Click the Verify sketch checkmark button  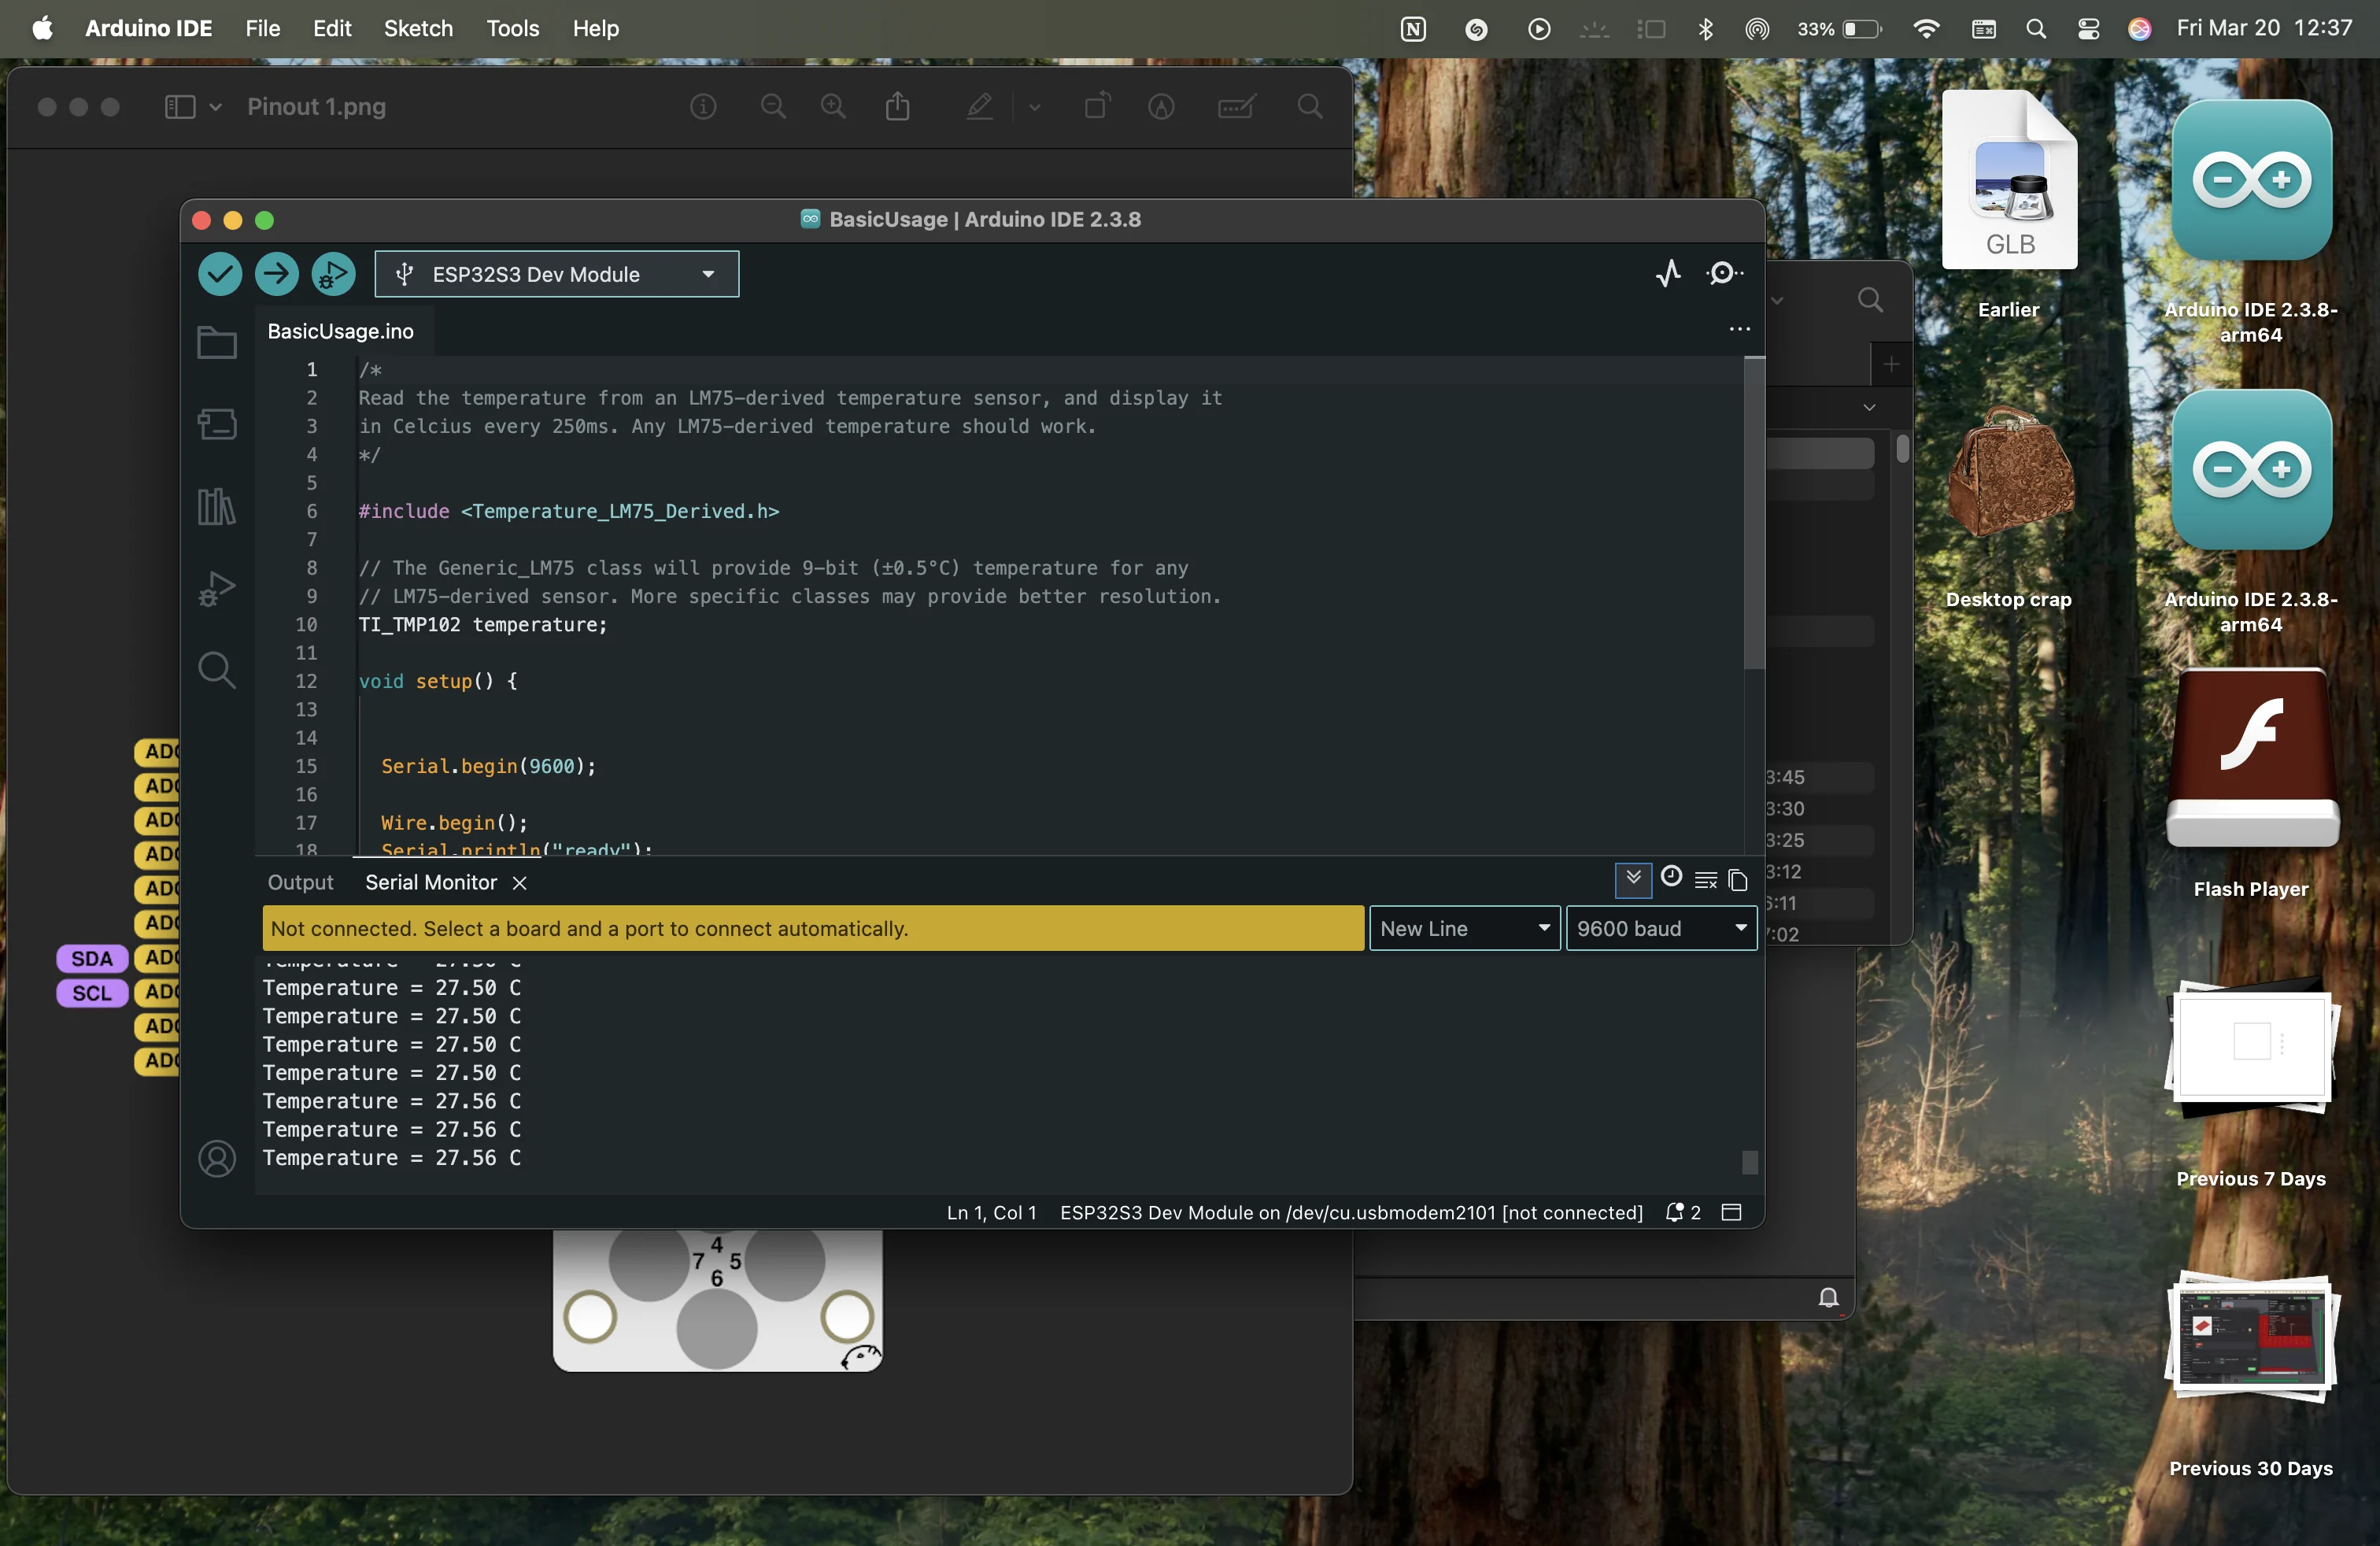(x=220, y=274)
